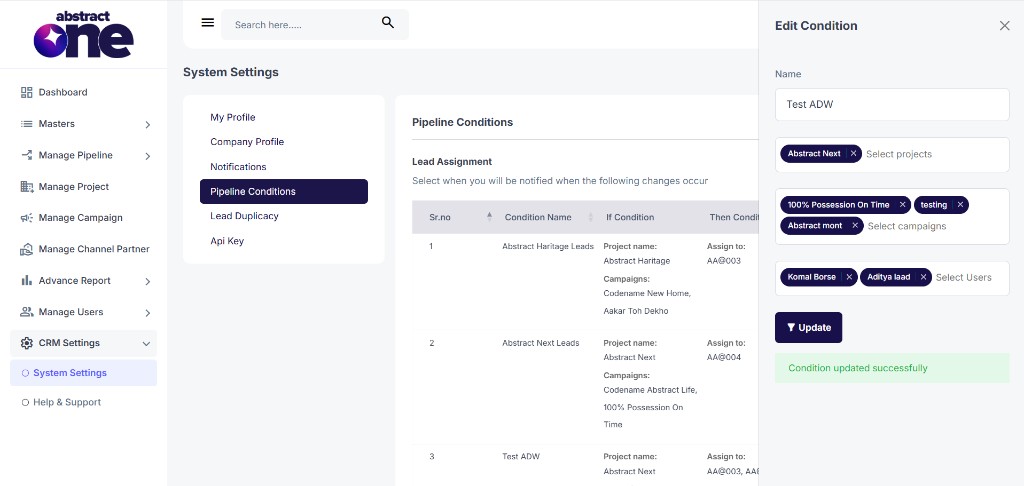The image size is (1024, 486).
Task: Remove the testing campaign tag
Action: (960, 204)
